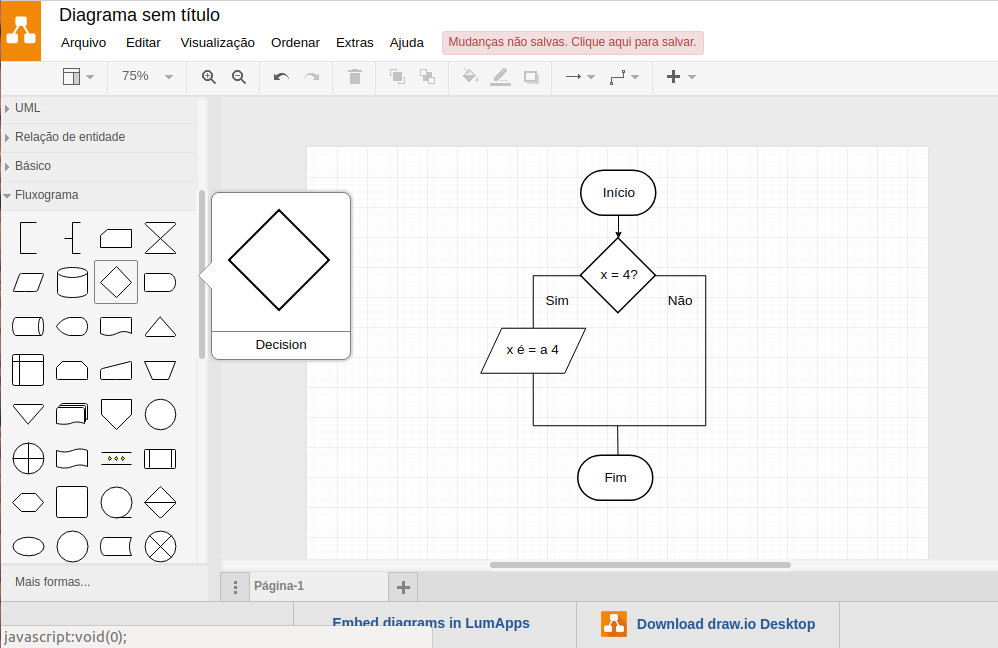This screenshot has height=648, width=998.
Task: Select the Decision diamond shape
Action: click(116, 282)
